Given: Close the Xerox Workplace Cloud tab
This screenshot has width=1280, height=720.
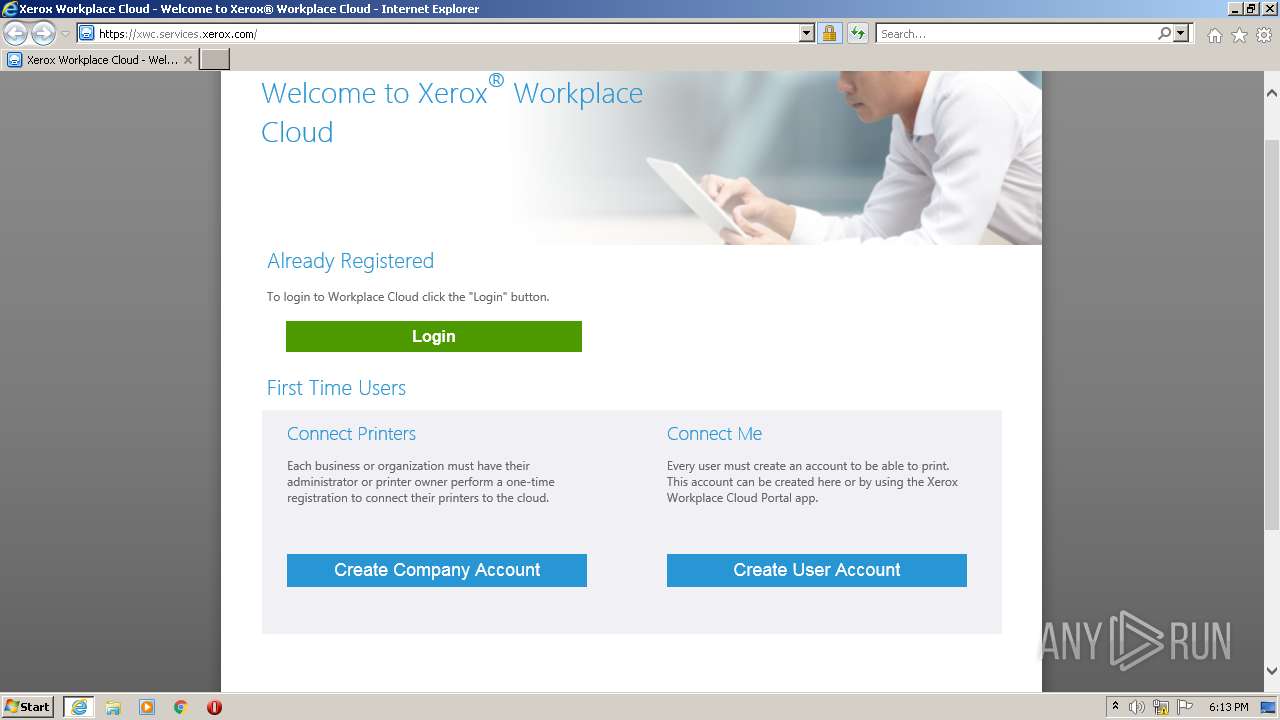Looking at the screenshot, I should coord(188,60).
